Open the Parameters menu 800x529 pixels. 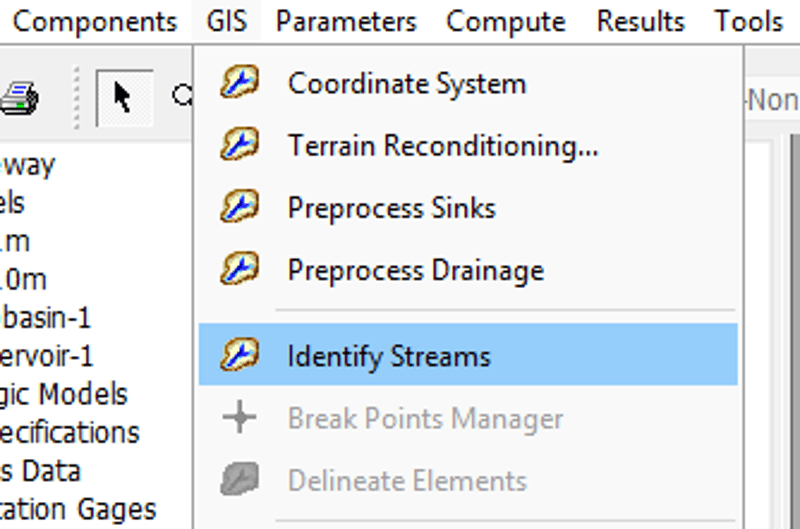click(x=346, y=21)
